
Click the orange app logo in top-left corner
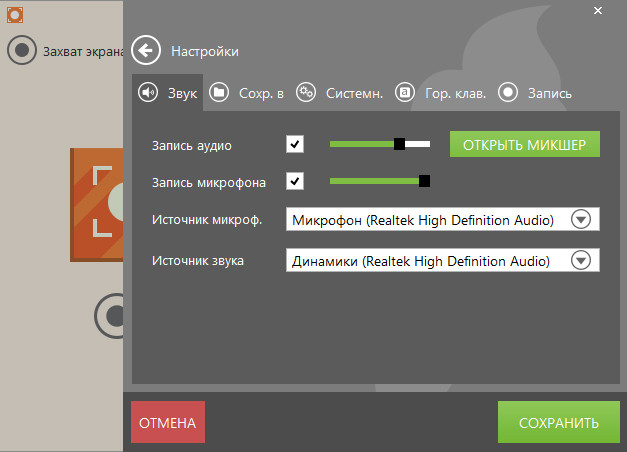point(15,15)
